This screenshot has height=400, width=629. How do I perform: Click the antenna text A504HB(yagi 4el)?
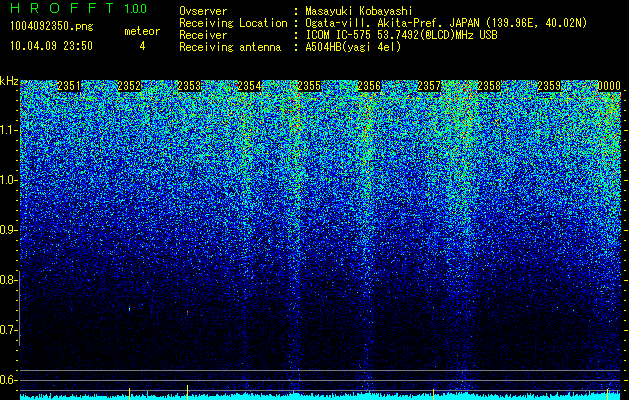(353, 47)
